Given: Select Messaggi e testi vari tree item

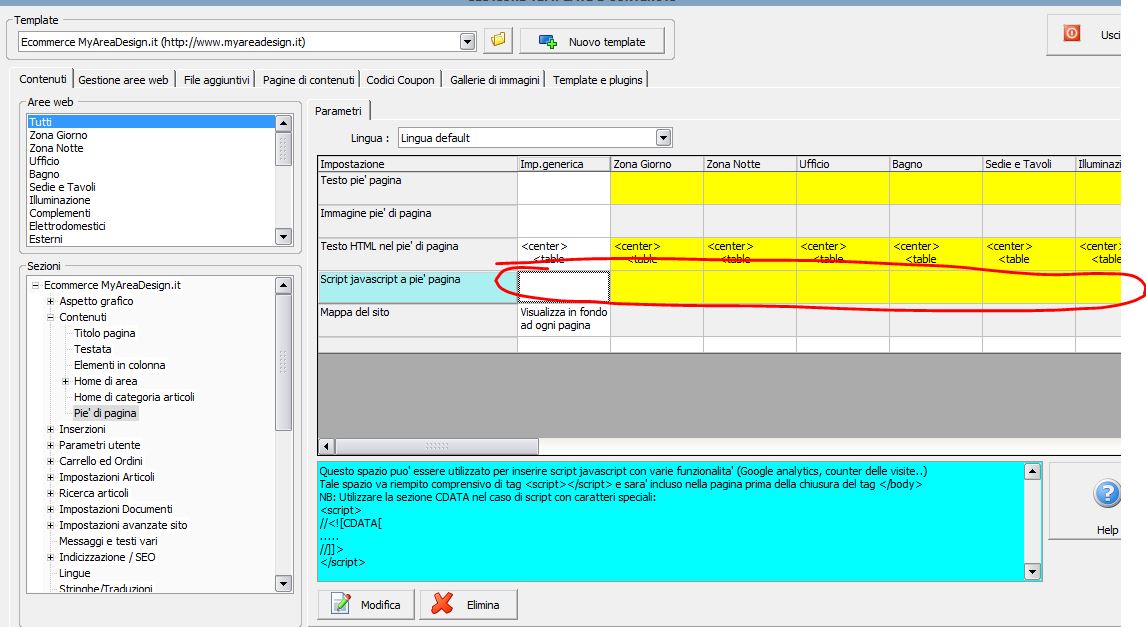Looking at the screenshot, I should pyautogui.click(x=108, y=542).
